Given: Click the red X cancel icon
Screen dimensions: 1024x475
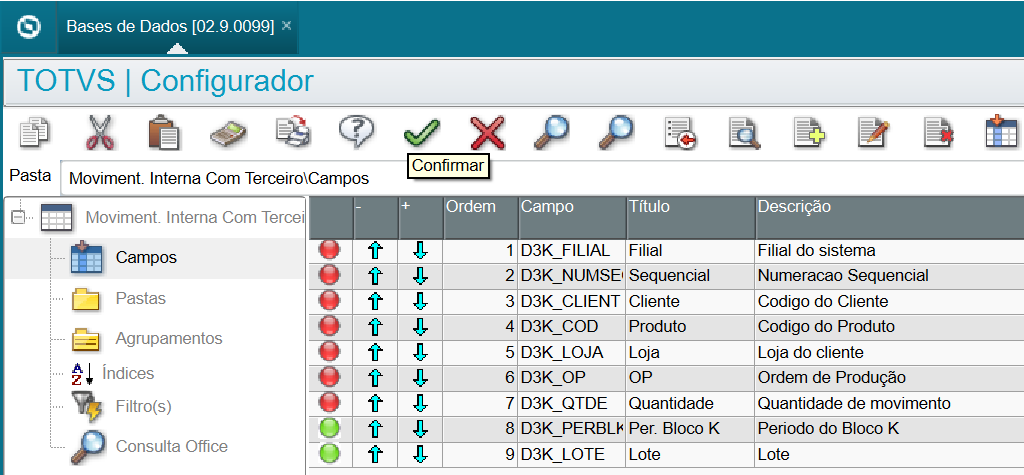Looking at the screenshot, I should [x=488, y=133].
